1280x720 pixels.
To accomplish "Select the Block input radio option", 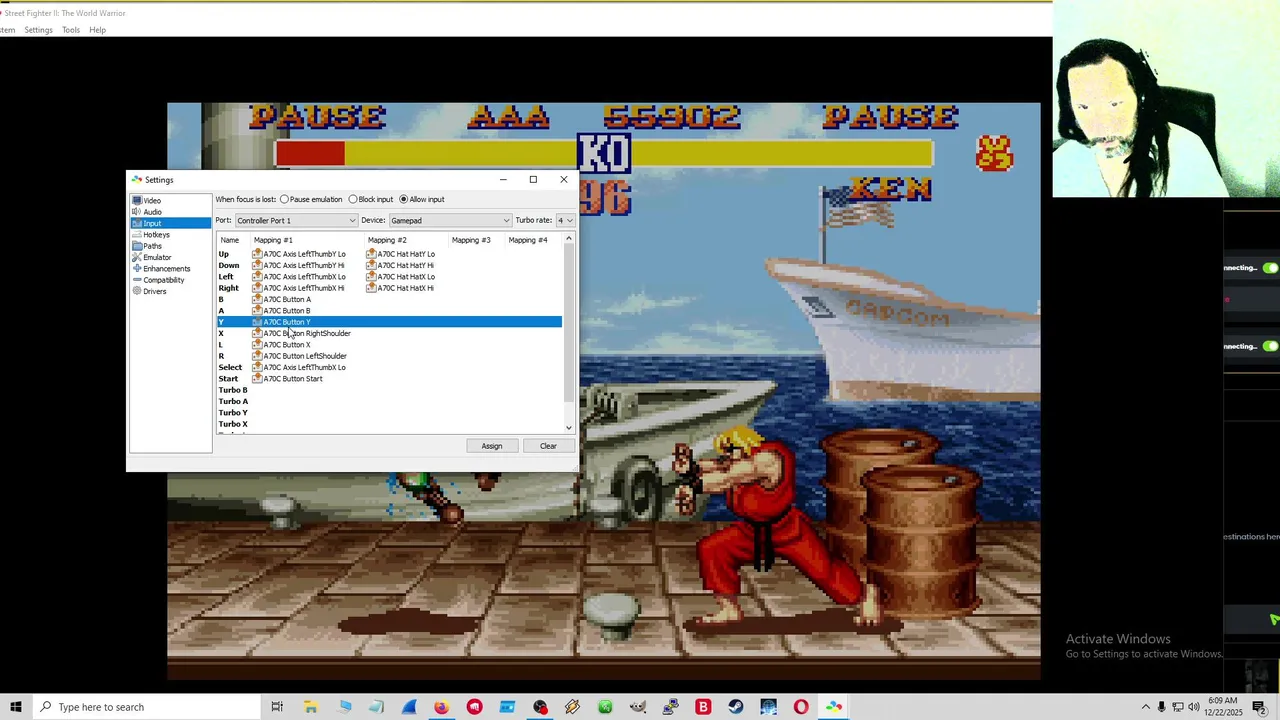I will (370, 199).
